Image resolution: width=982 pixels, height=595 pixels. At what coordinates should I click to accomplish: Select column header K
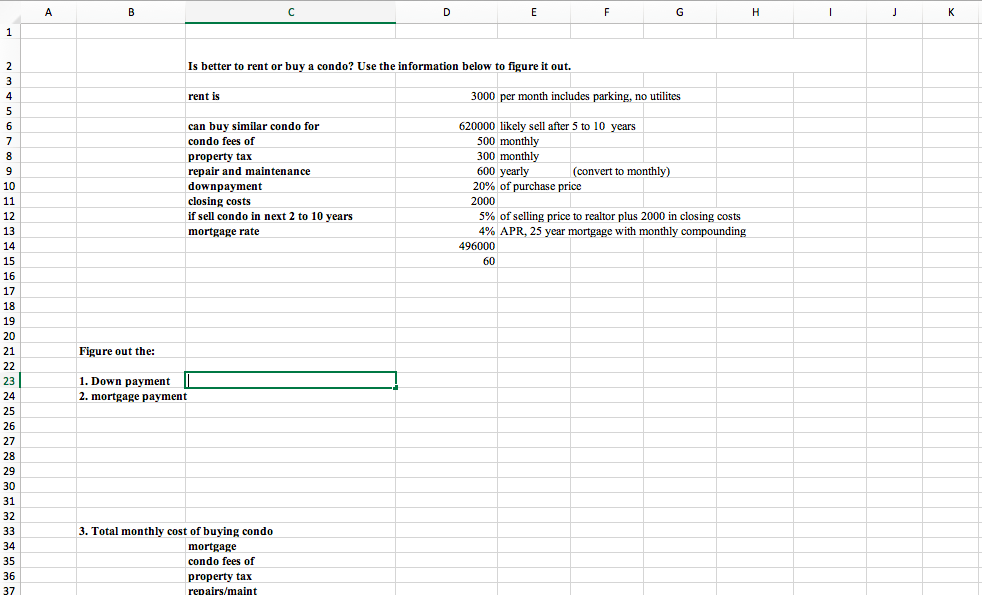coord(951,11)
